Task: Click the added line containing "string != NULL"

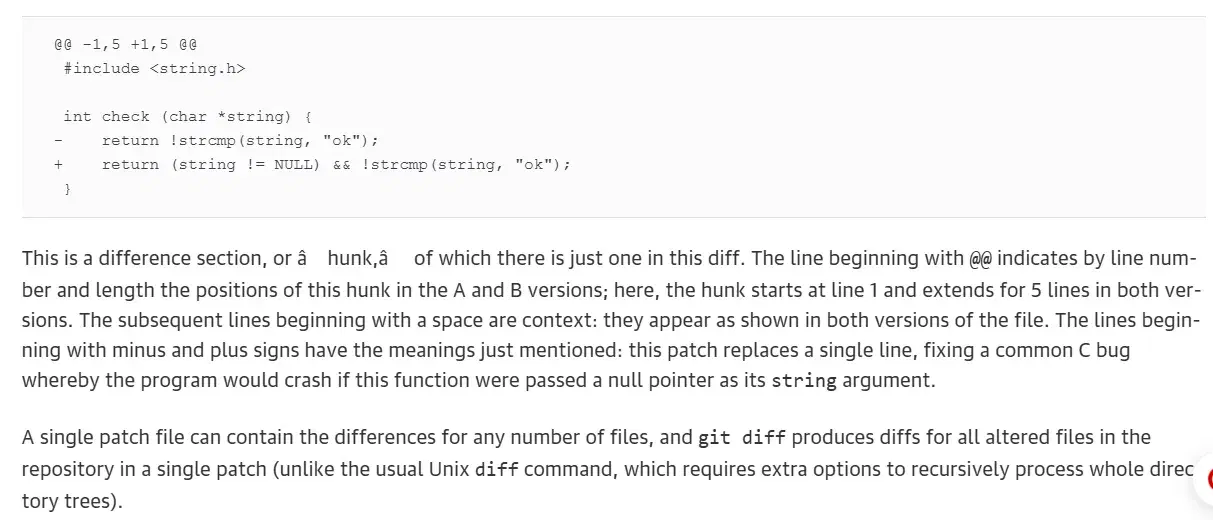Action: tap(336, 164)
